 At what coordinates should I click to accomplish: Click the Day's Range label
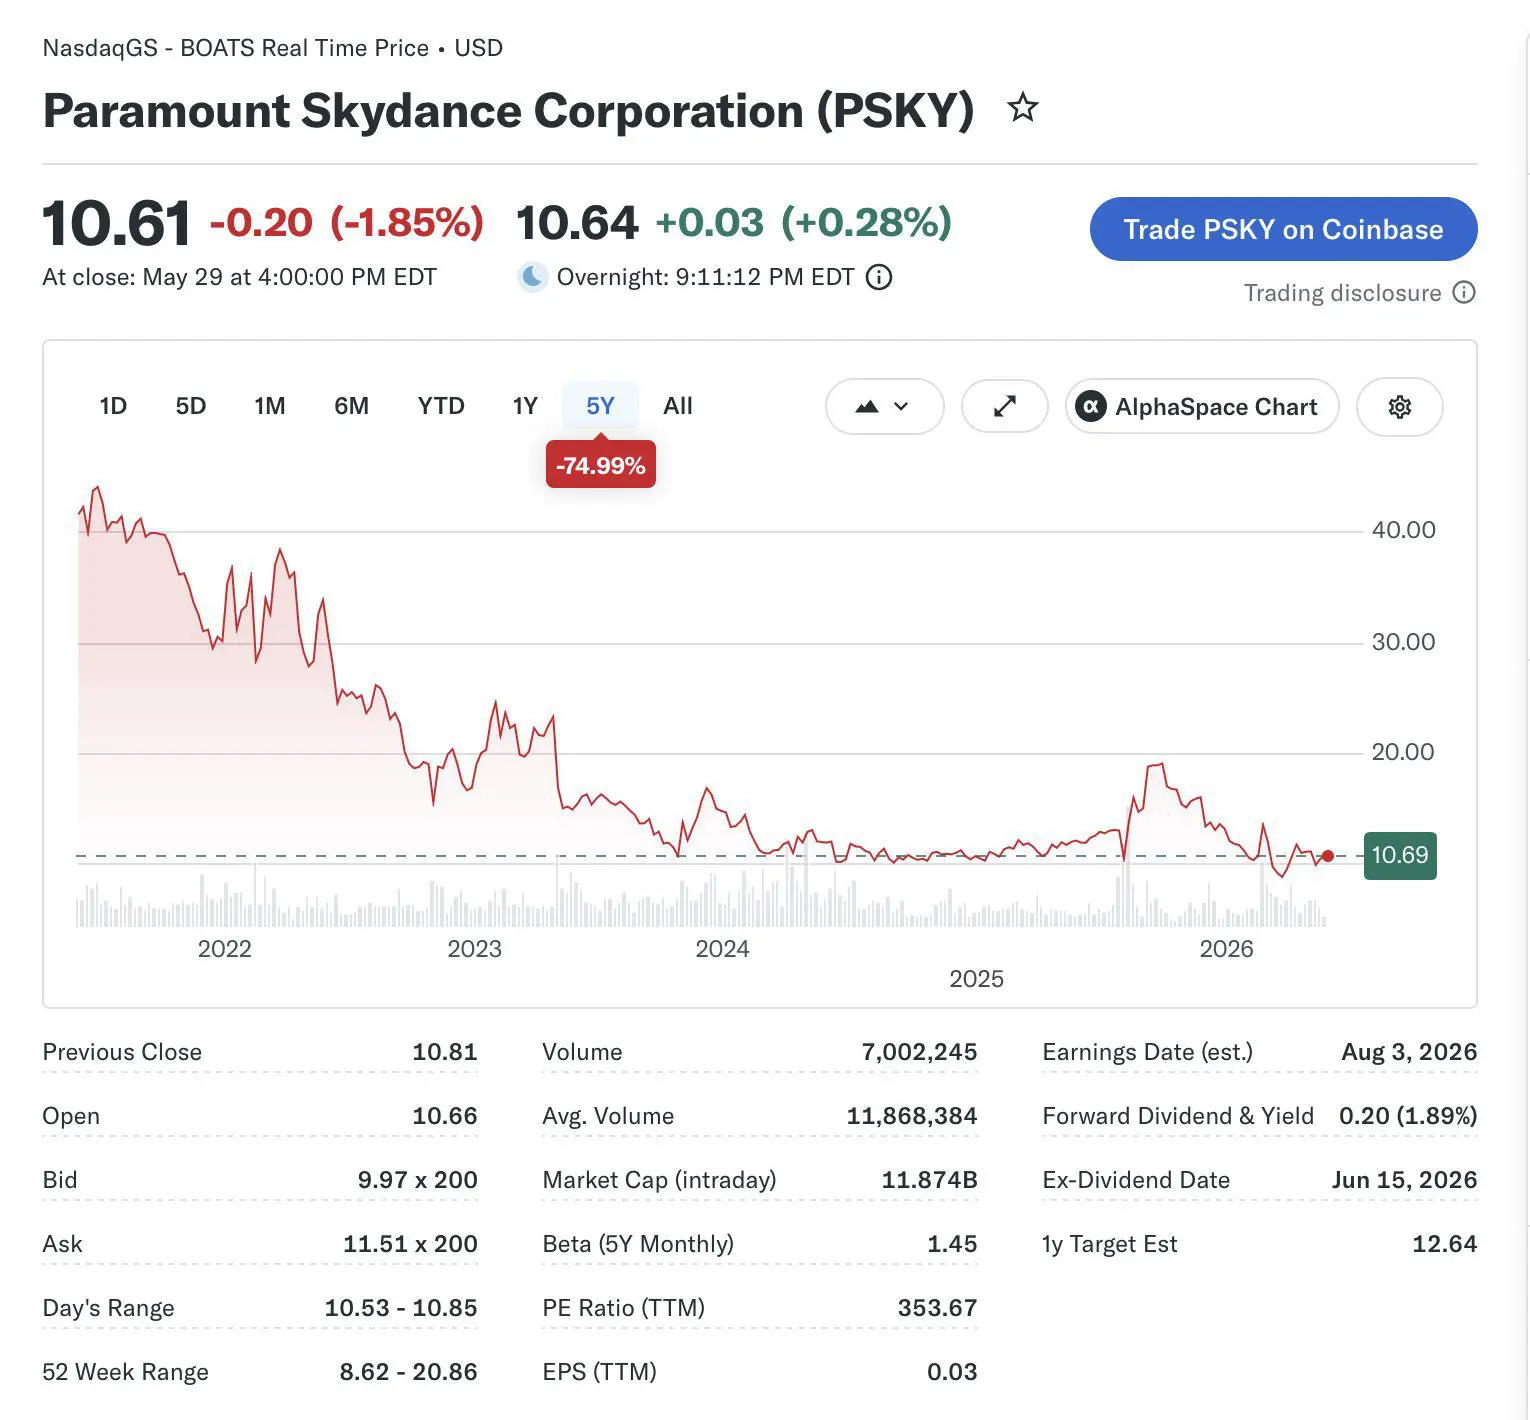click(x=108, y=1308)
